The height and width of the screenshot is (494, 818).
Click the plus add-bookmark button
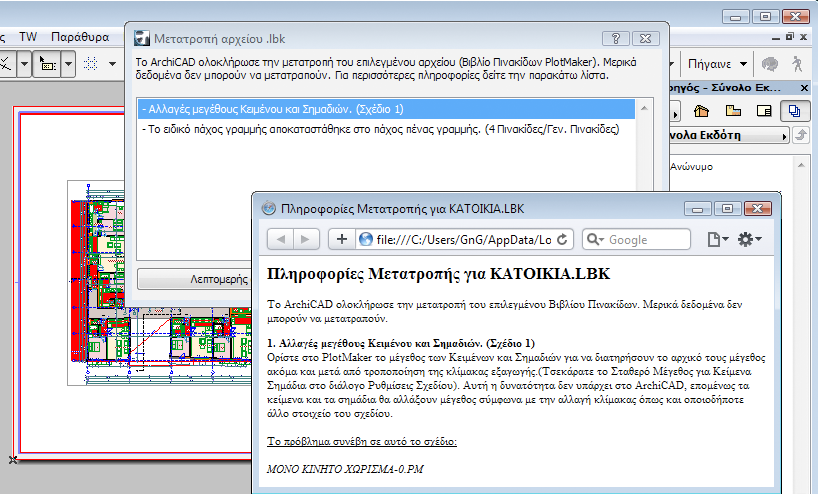pos(342,239)
